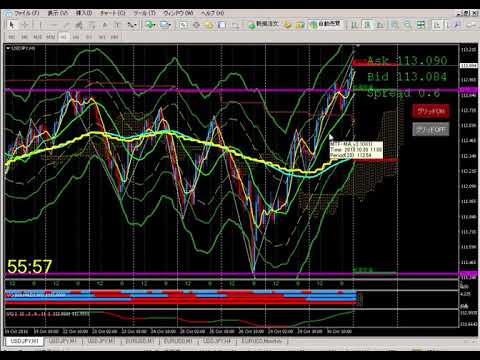Select the text tool in toolbar
The image size is (480, 360).
point(105,25)
